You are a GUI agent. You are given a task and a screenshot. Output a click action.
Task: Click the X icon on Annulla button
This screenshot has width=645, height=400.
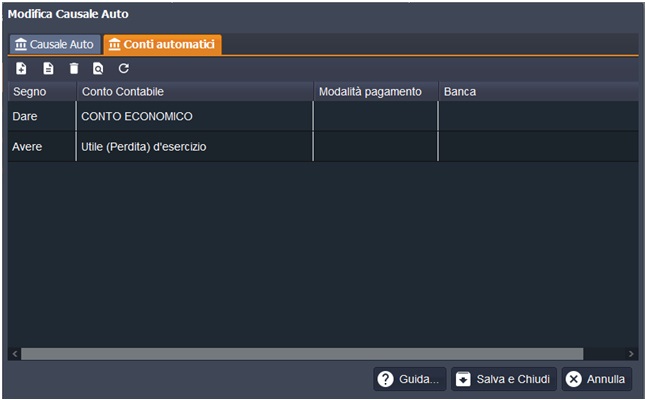(573, 379)
